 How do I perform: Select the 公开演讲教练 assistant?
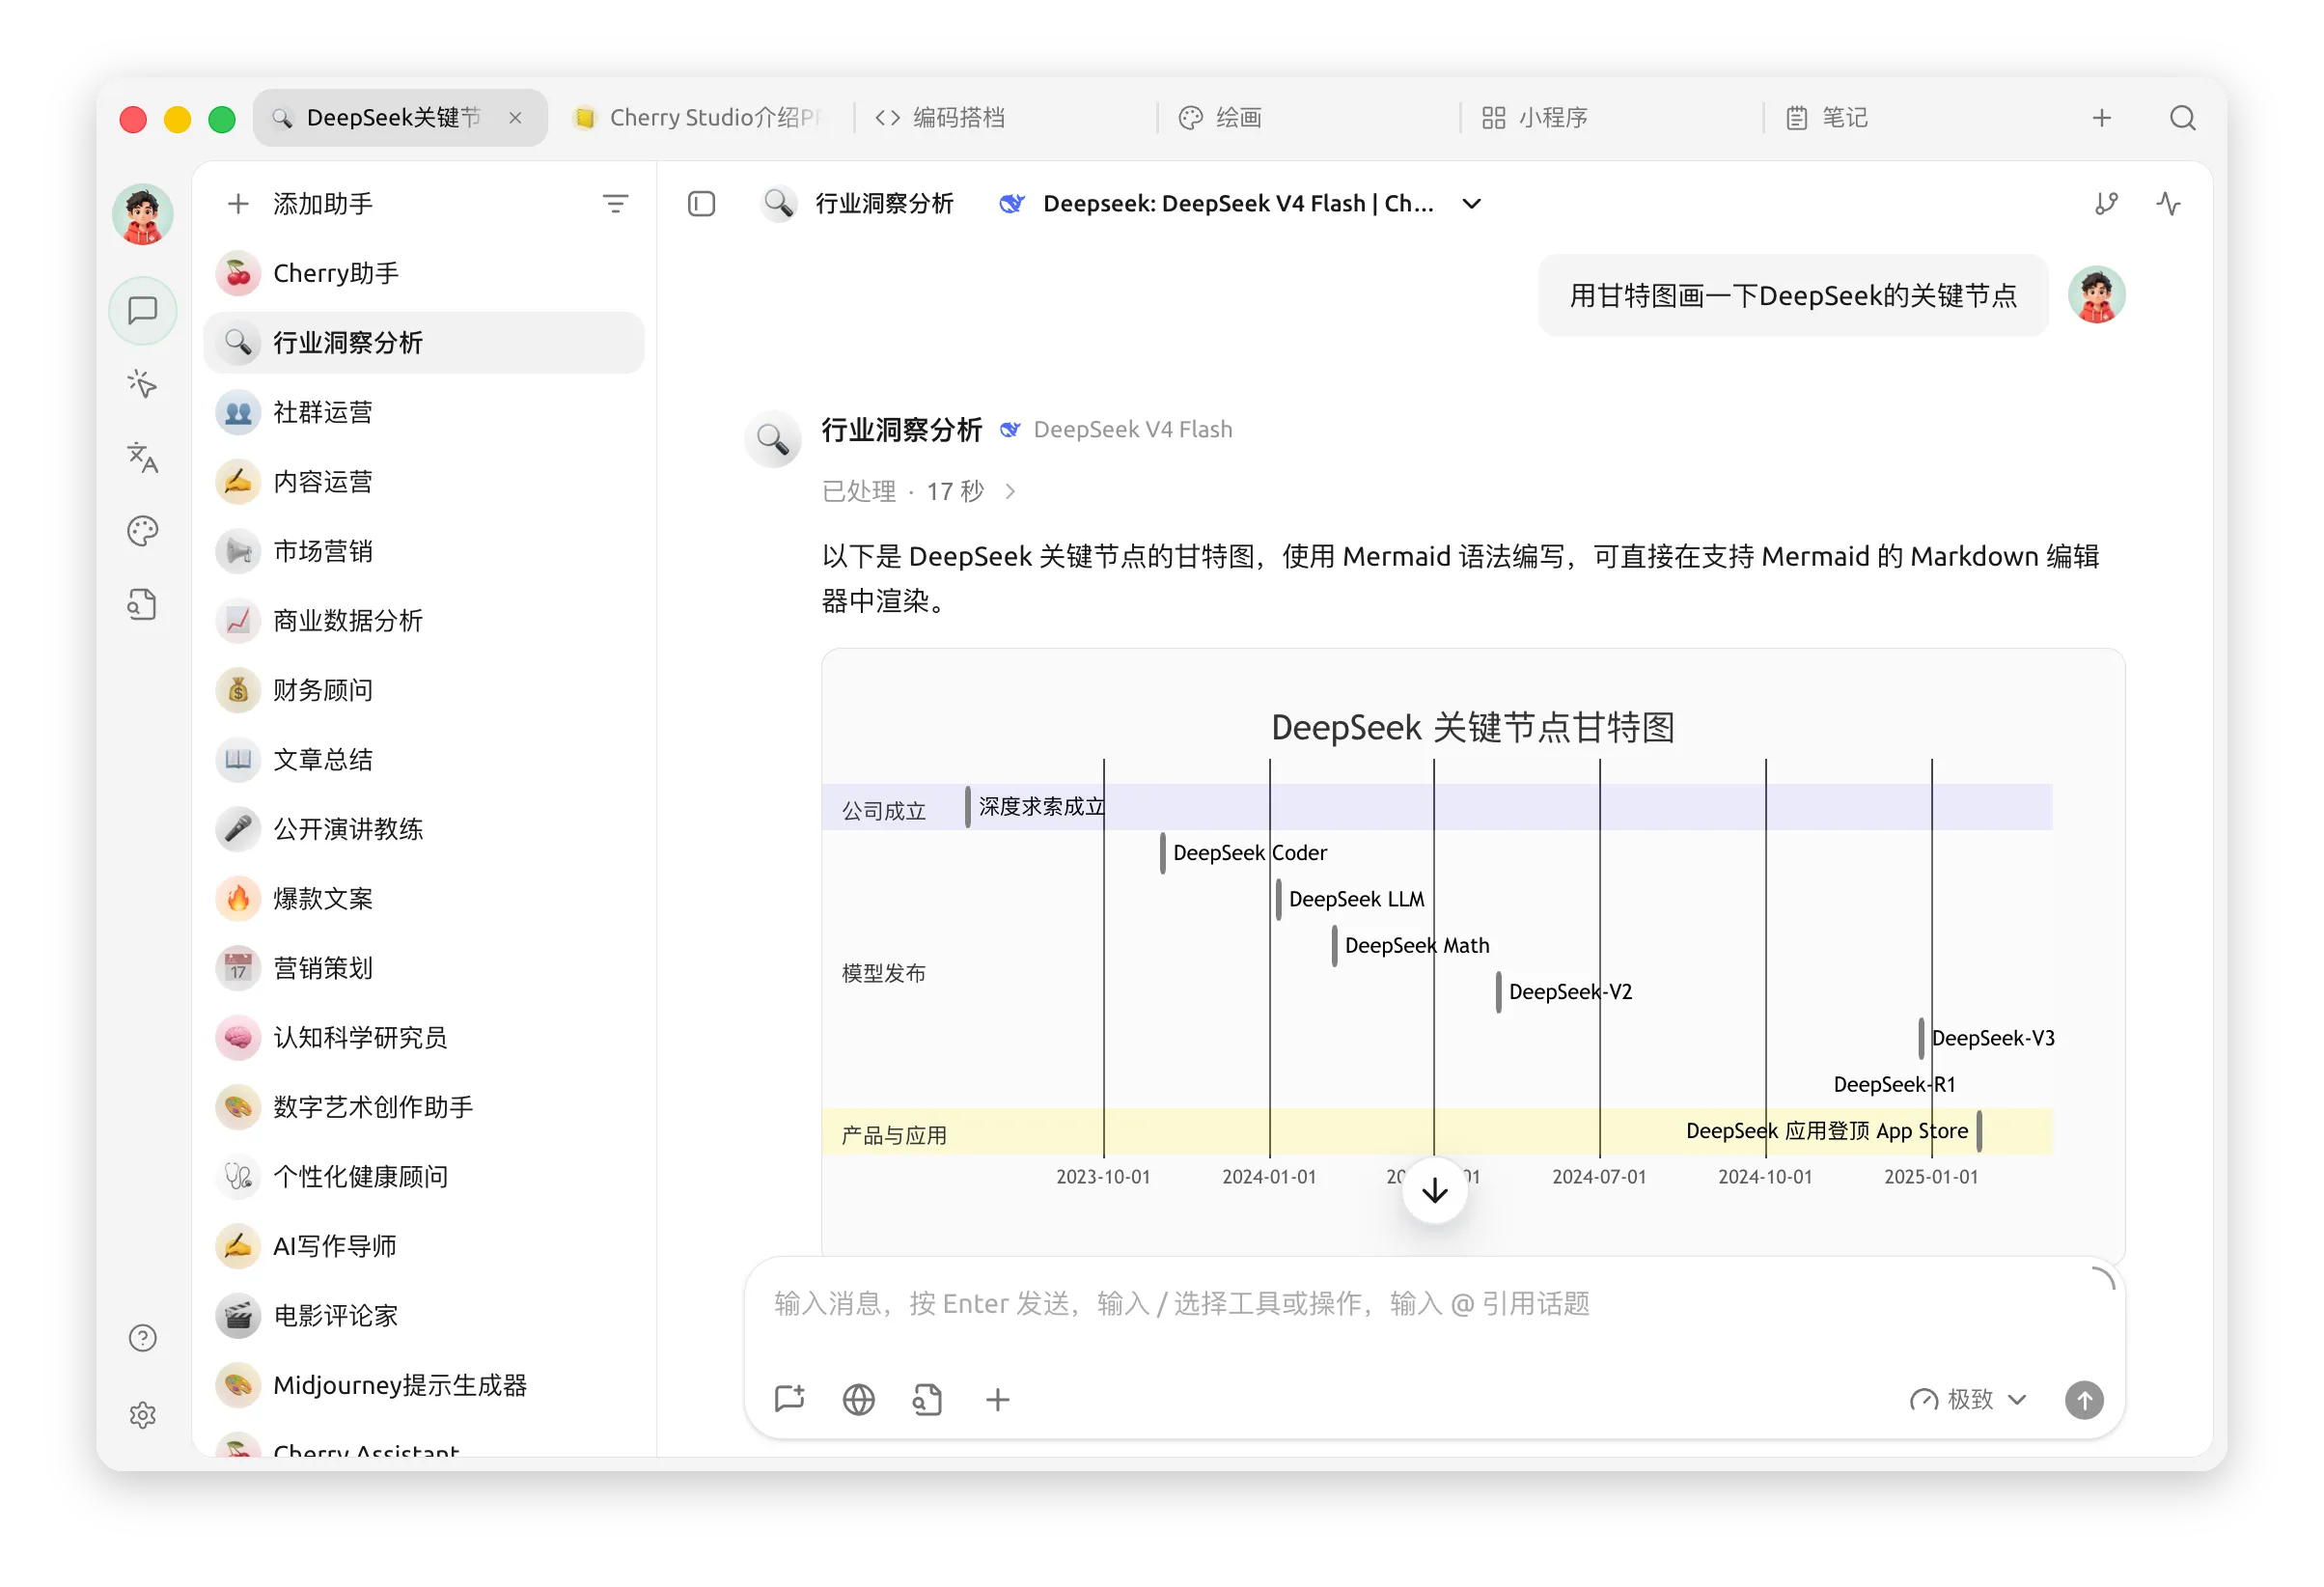point(424,829)
